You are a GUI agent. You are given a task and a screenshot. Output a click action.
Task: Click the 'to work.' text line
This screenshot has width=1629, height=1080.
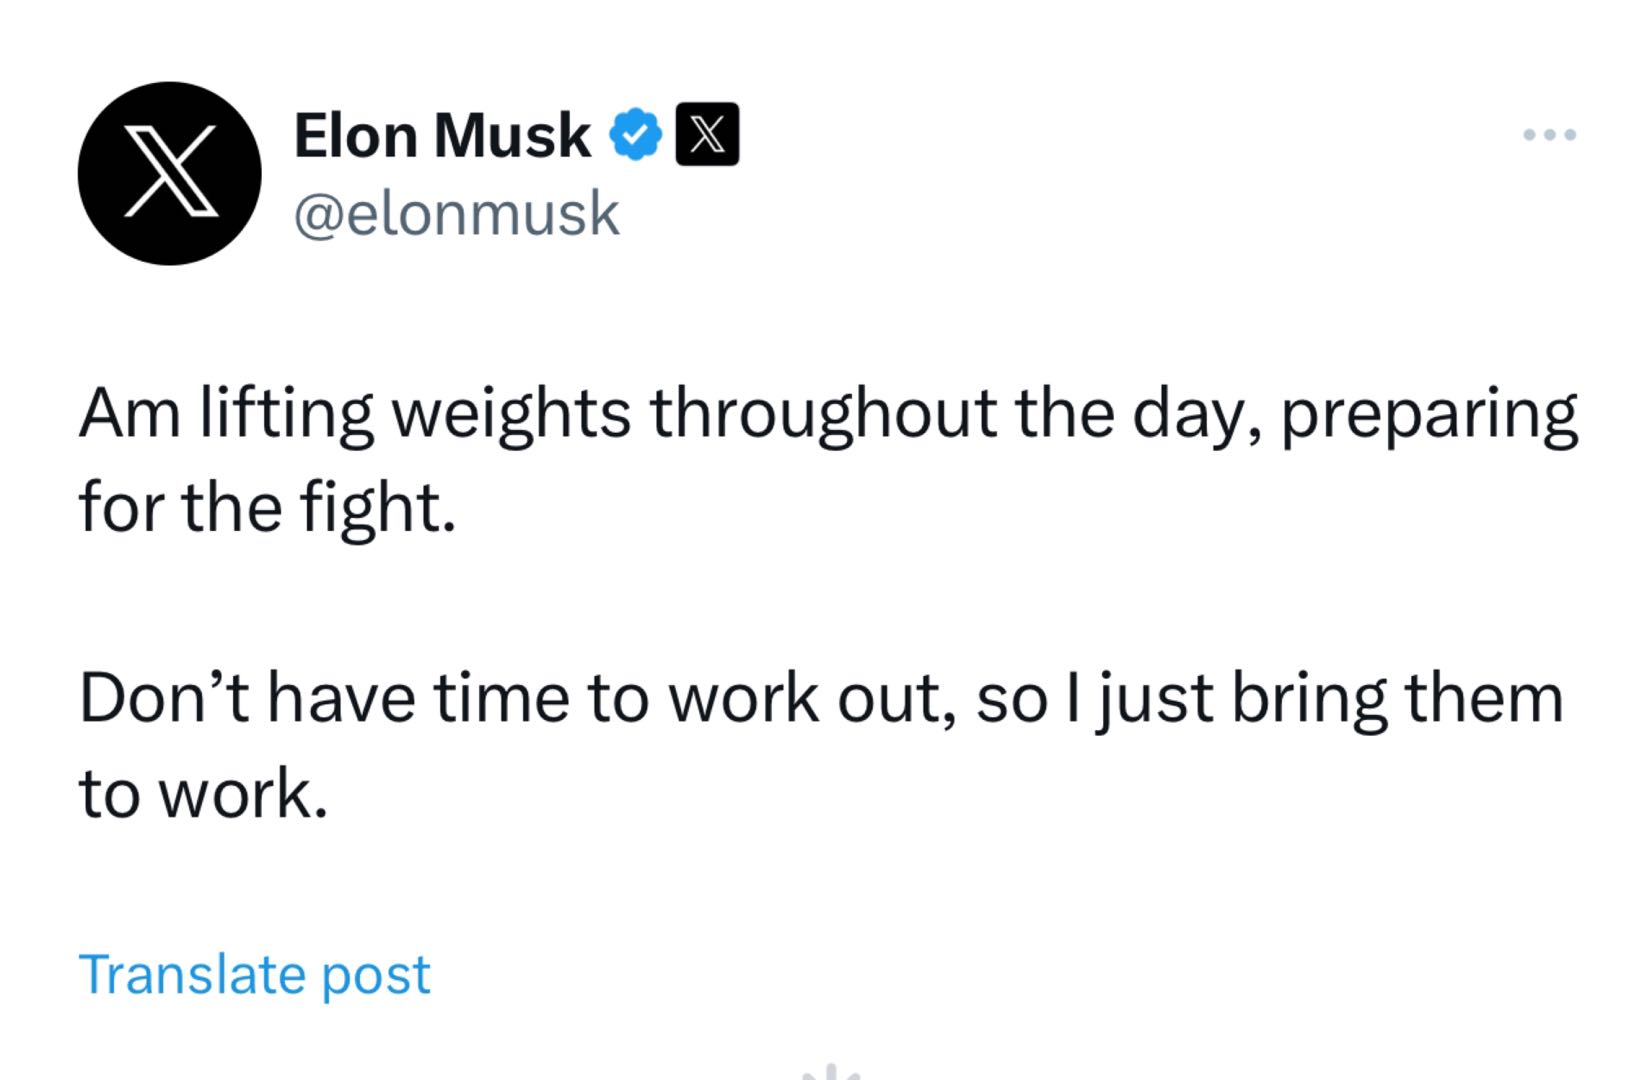click(x=203, y=794)
